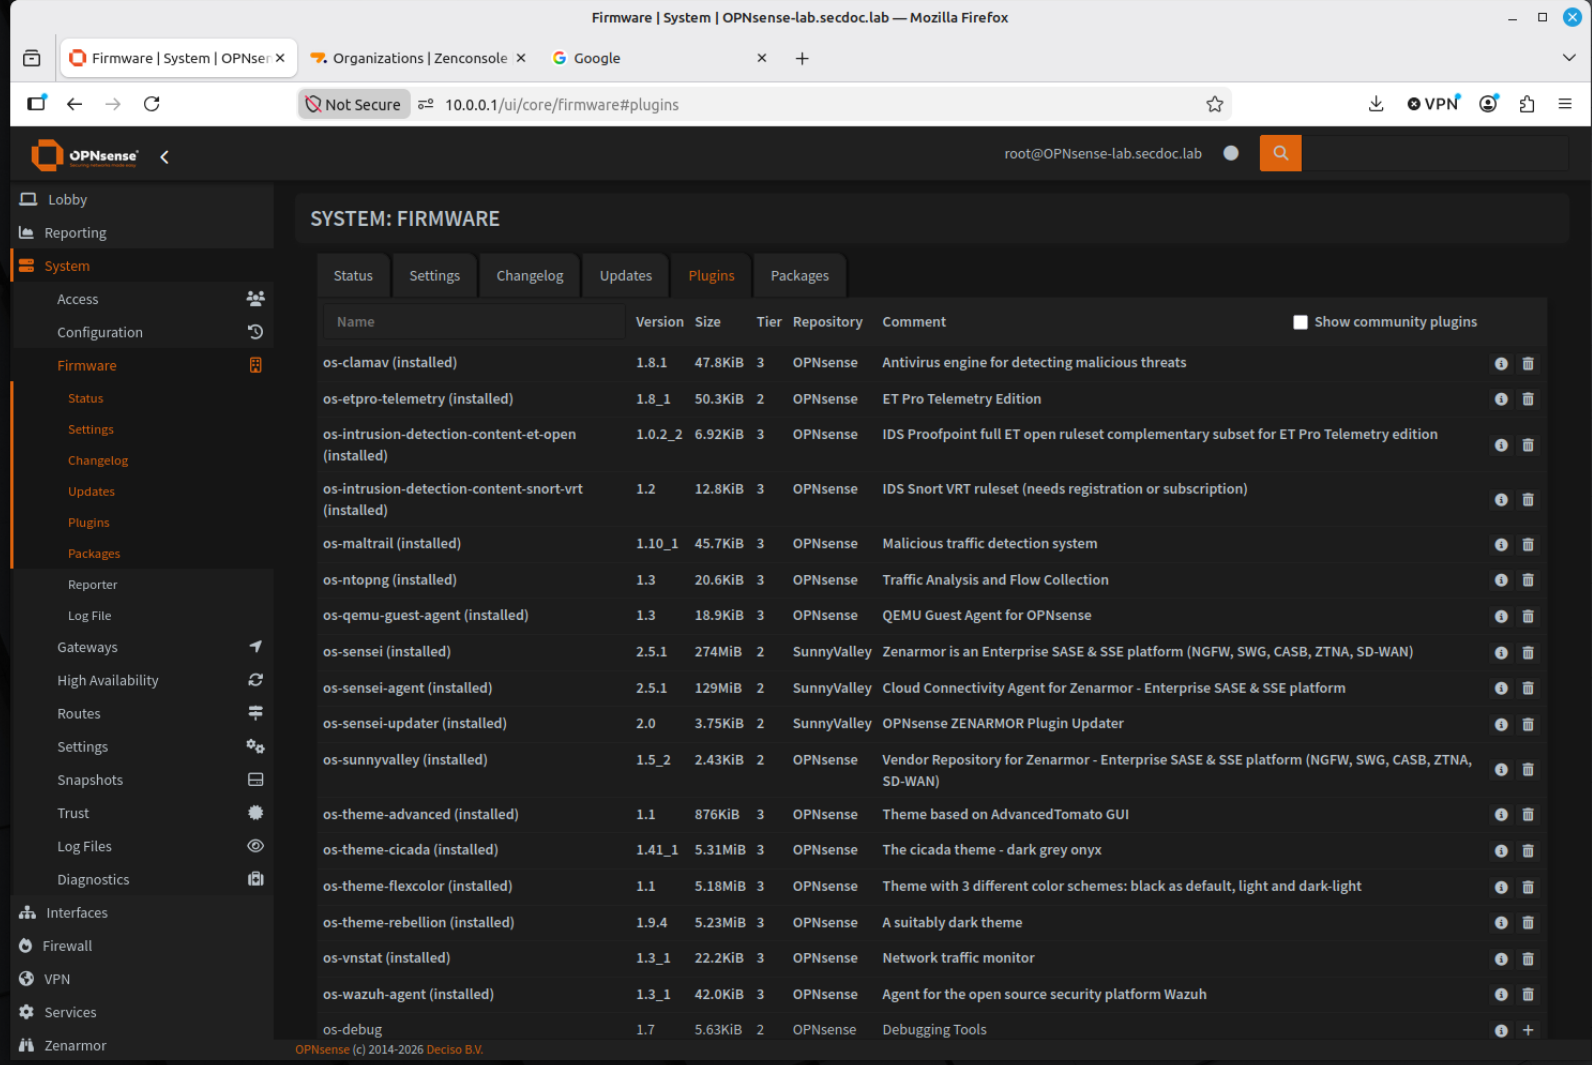1592x1065 pixels.
Task: Open Reporter in the Firmware sidebar
Action: (x=93, y=585)
